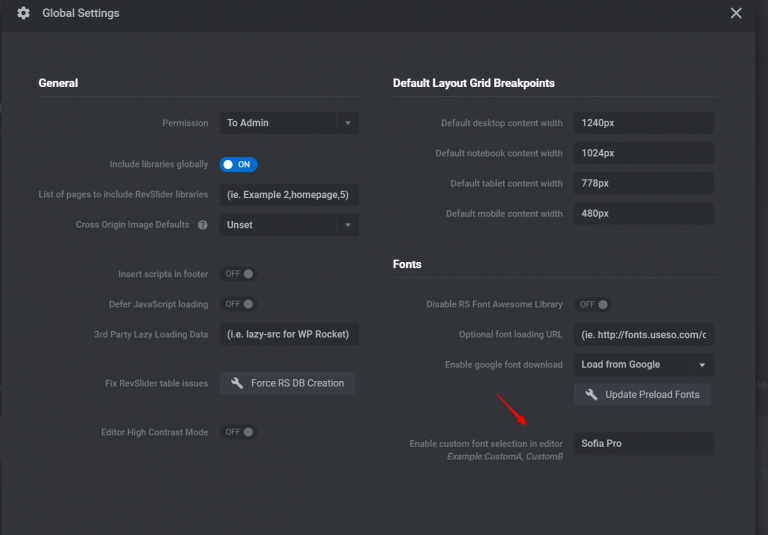Image resolution: width=768 pixels, height=535 pixels.
Task: Open Enable google font download dropdown
Action: tap(643, 365)
